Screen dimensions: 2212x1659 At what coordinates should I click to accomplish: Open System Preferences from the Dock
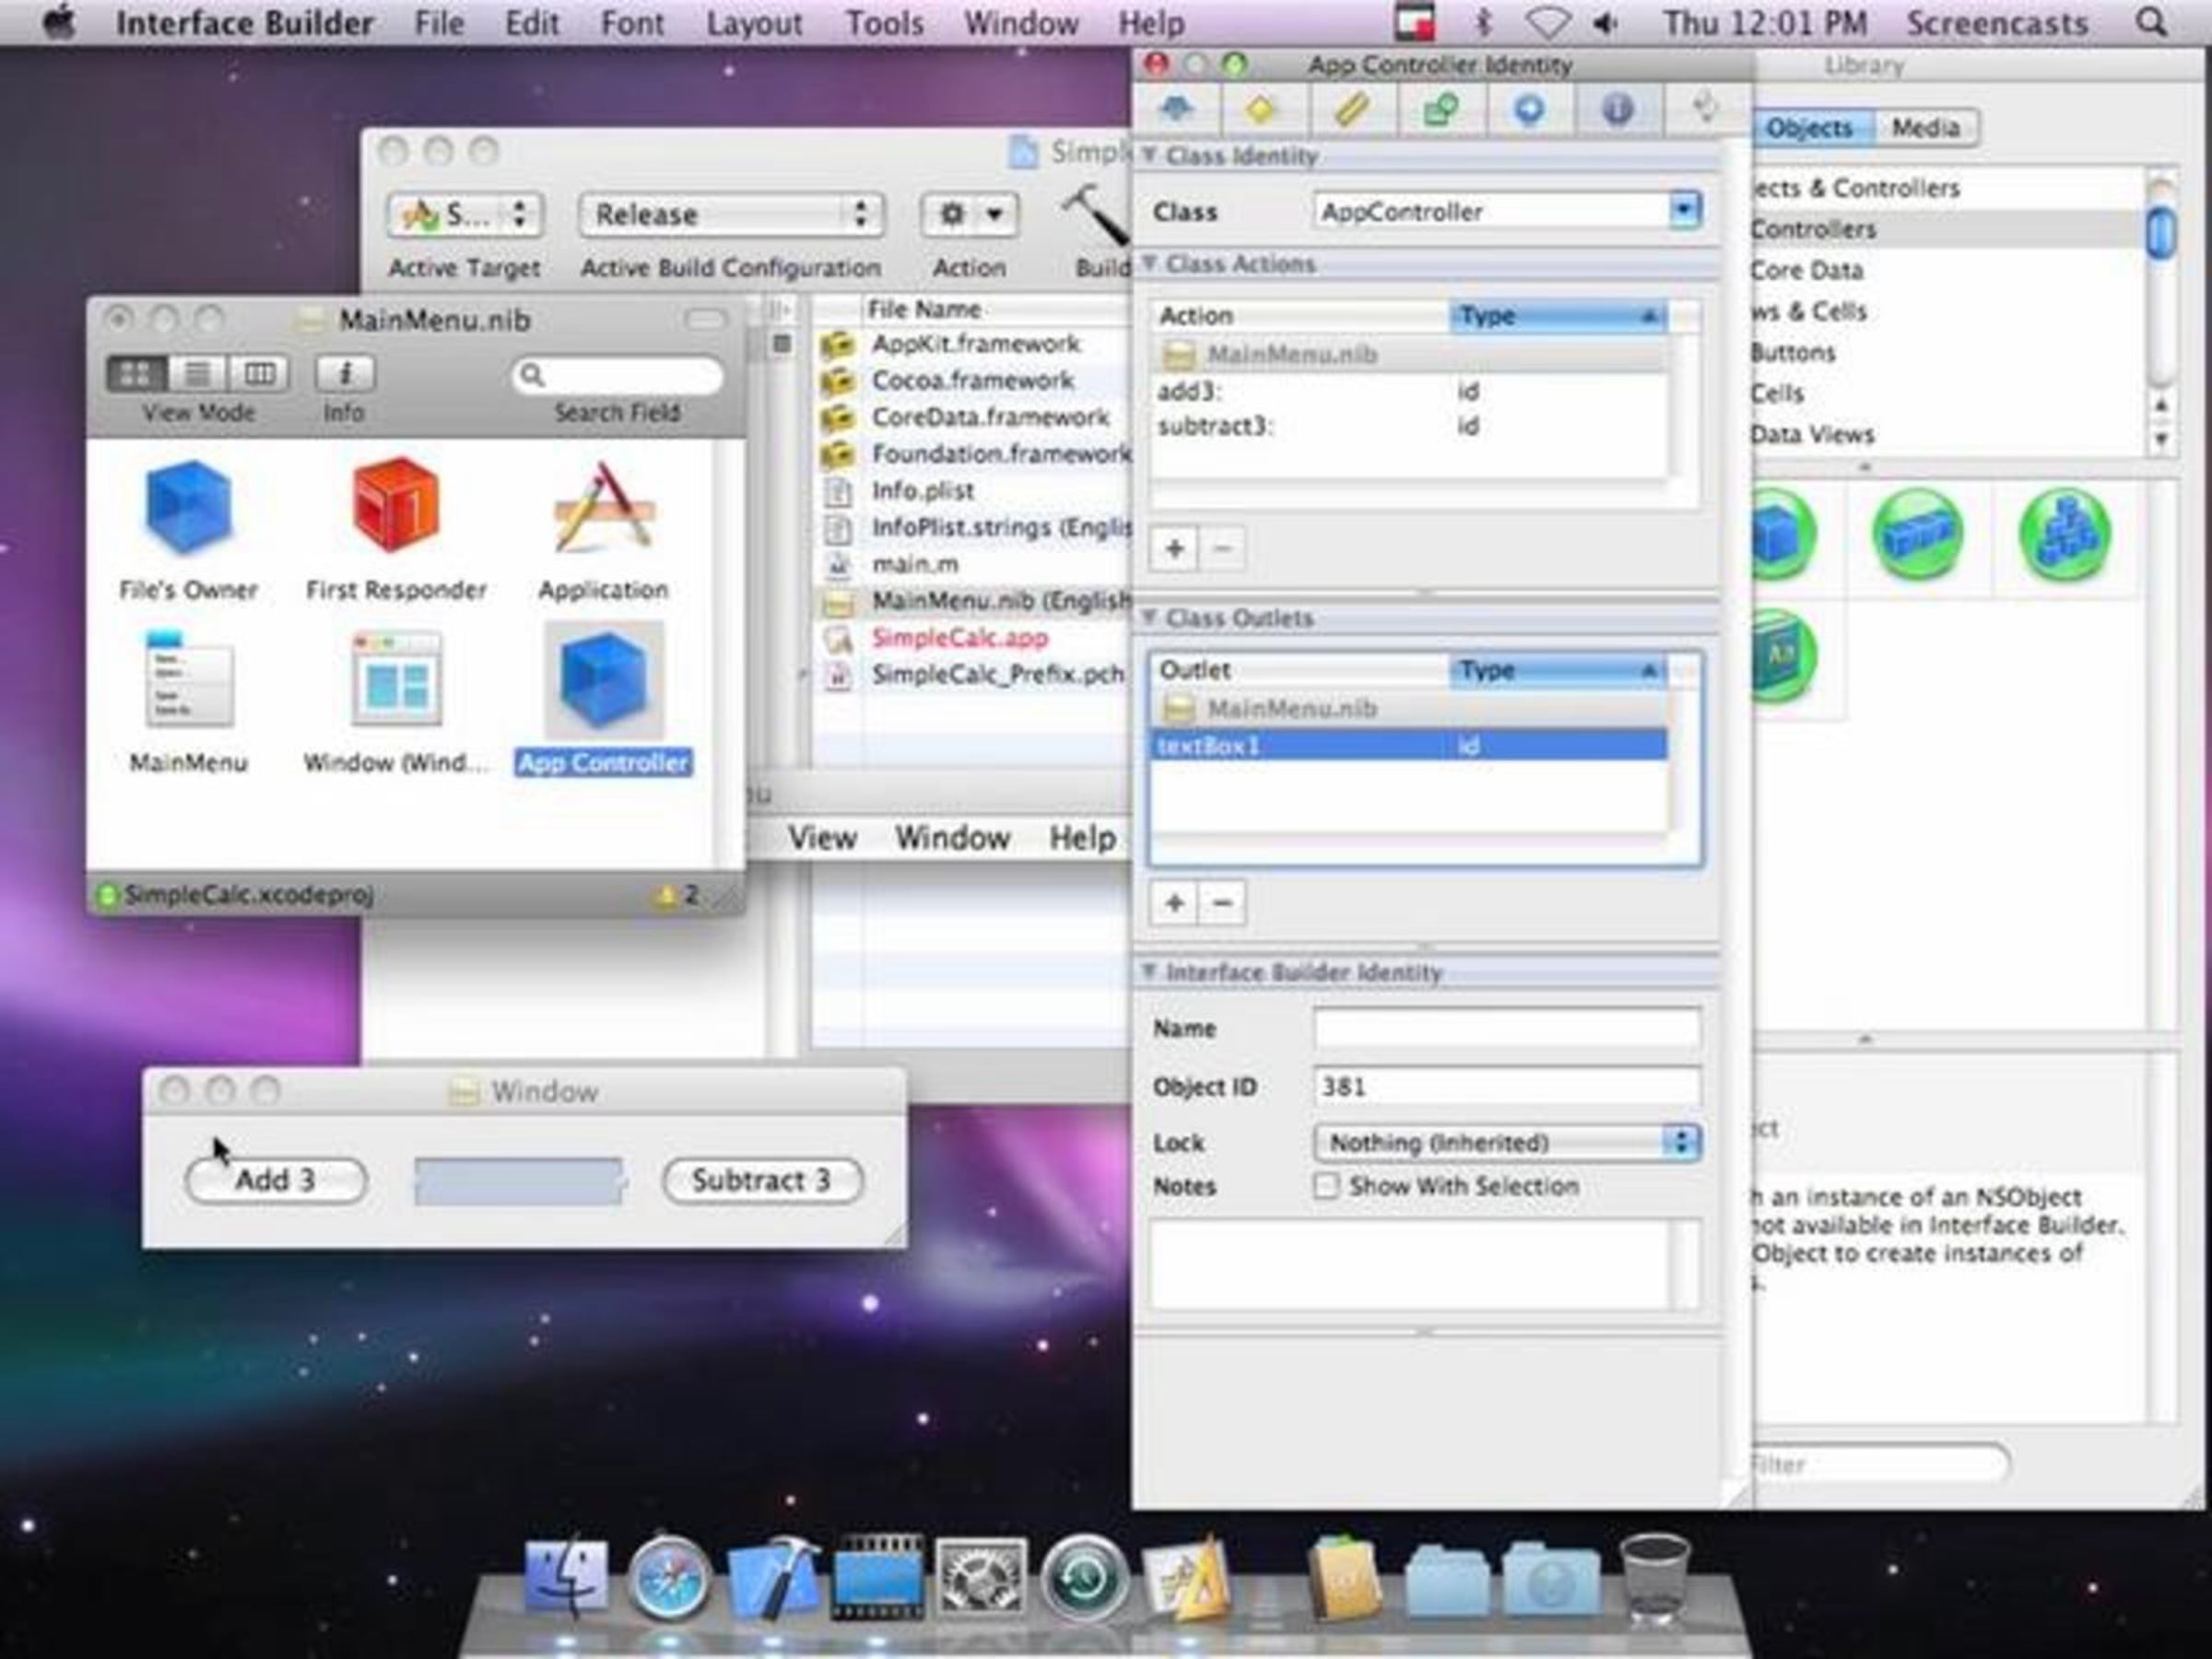980,1577
